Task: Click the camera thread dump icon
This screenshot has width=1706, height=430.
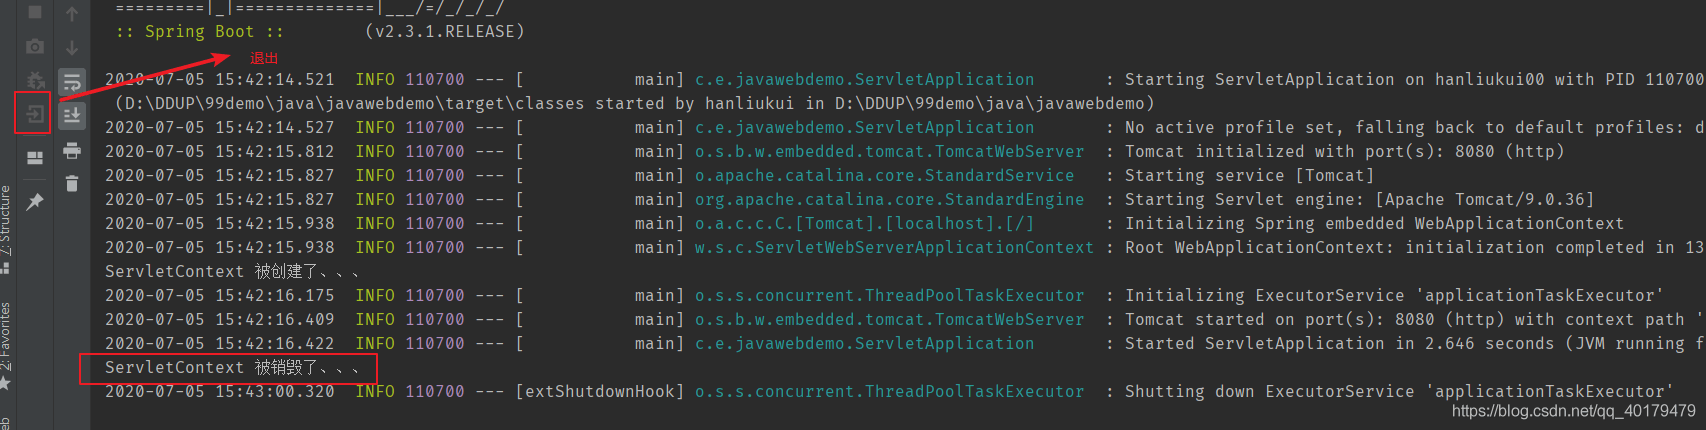Action: (35, 46)
